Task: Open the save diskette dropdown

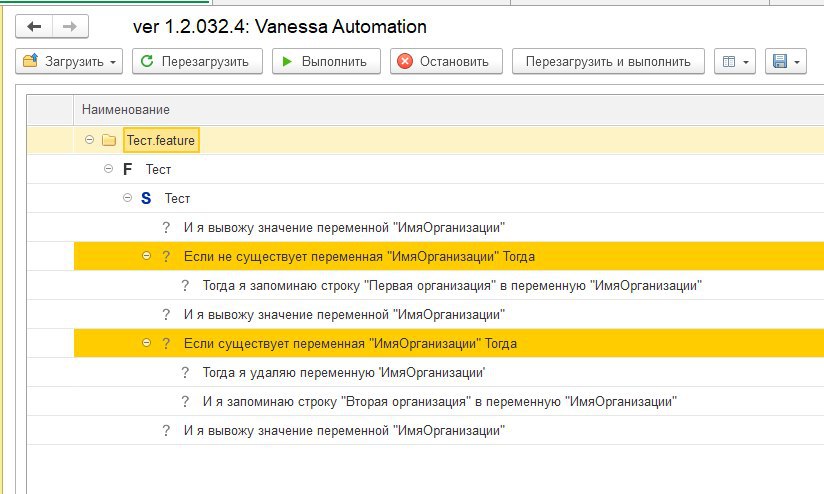Action: click(x=786, y=61)
